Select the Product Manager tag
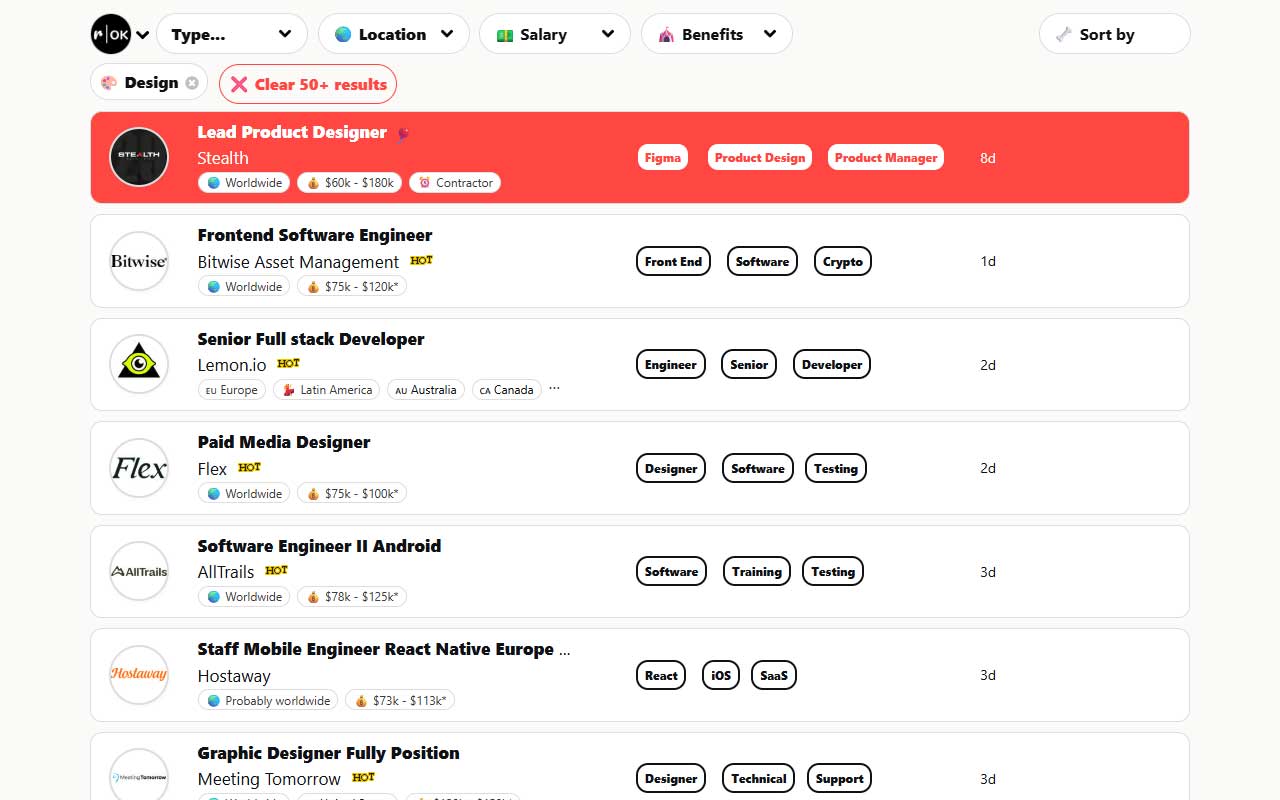 click(886, 157)
